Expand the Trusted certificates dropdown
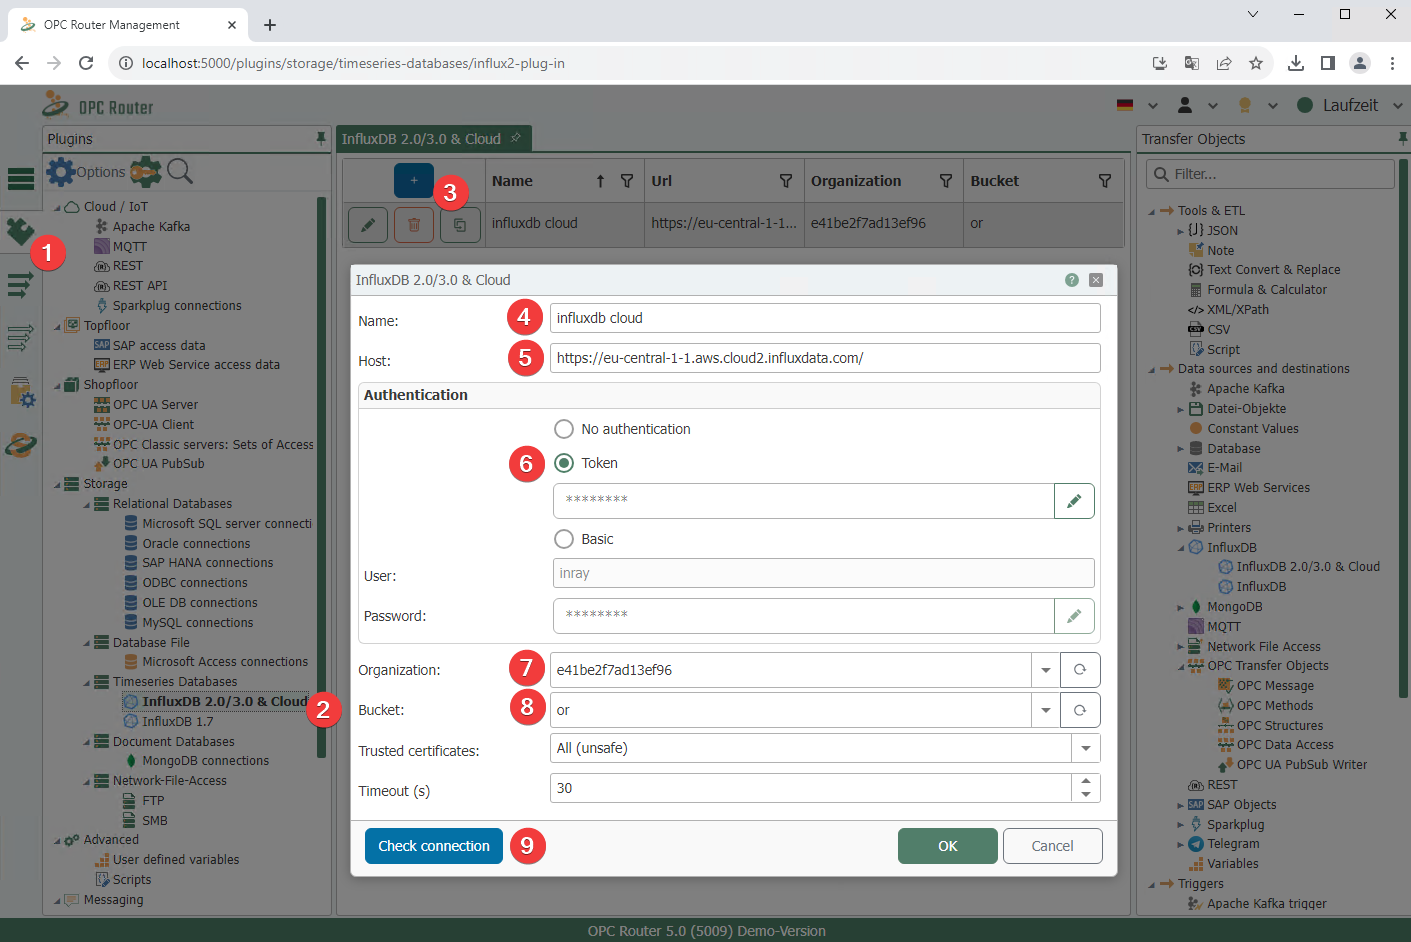This screenshot has width=1411, height=942. 1085,748
